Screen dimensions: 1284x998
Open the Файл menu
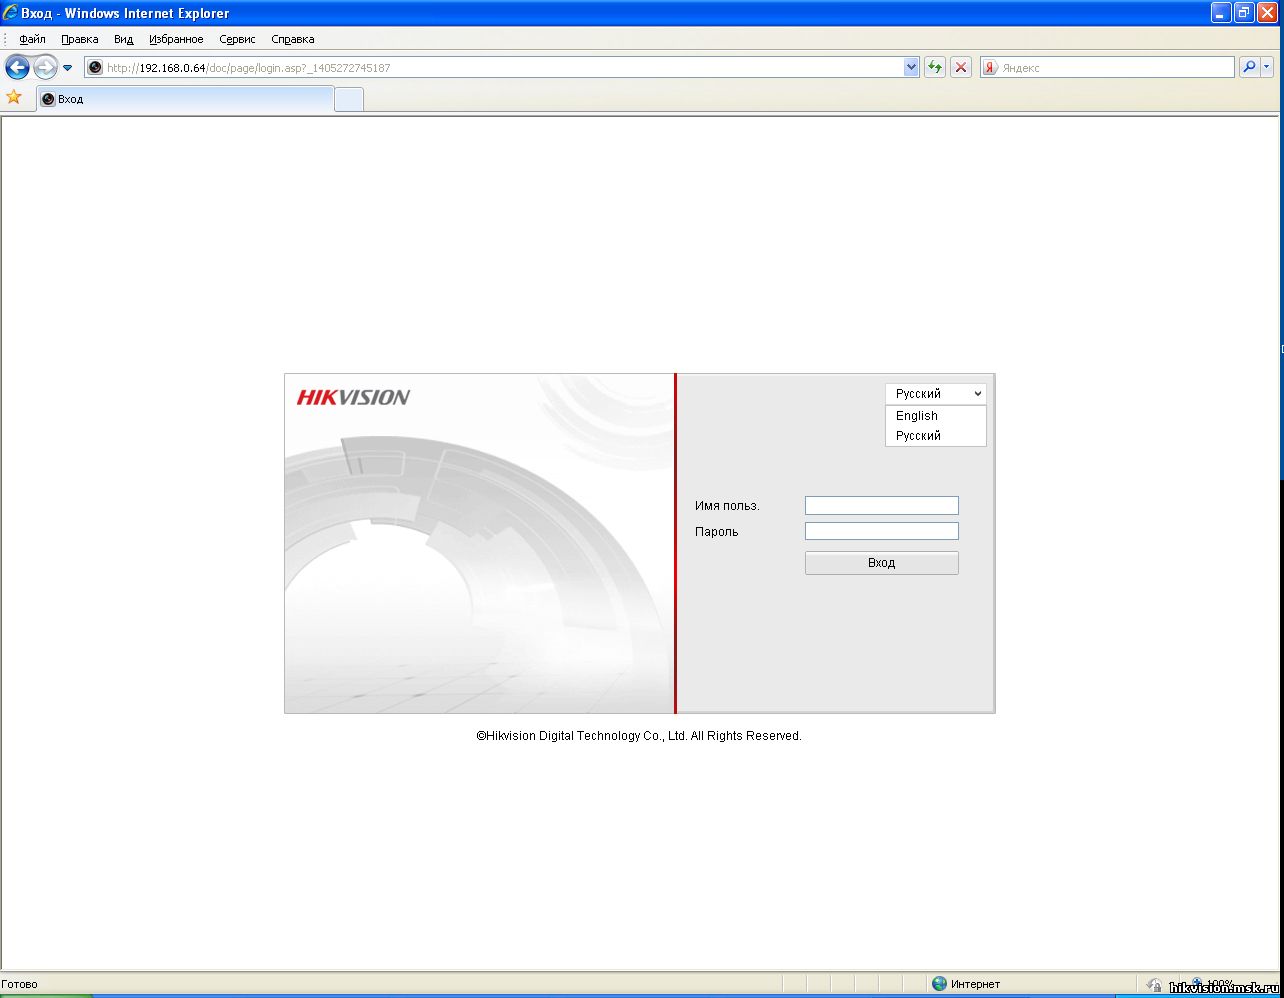[x=32, y=39]
